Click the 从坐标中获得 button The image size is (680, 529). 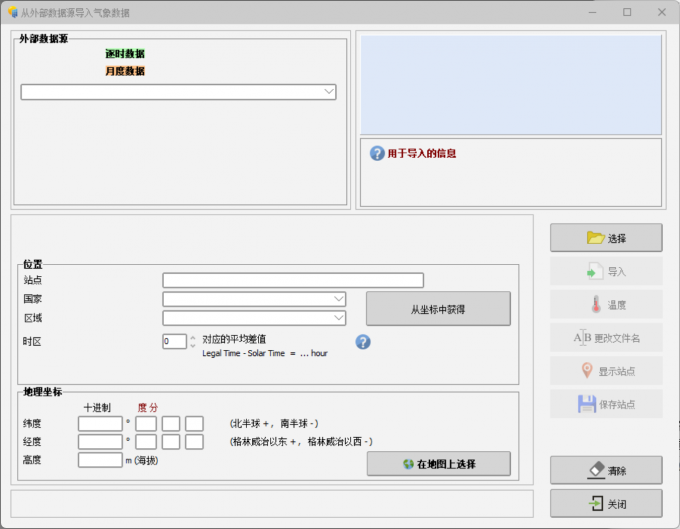(x=438, y=309)
